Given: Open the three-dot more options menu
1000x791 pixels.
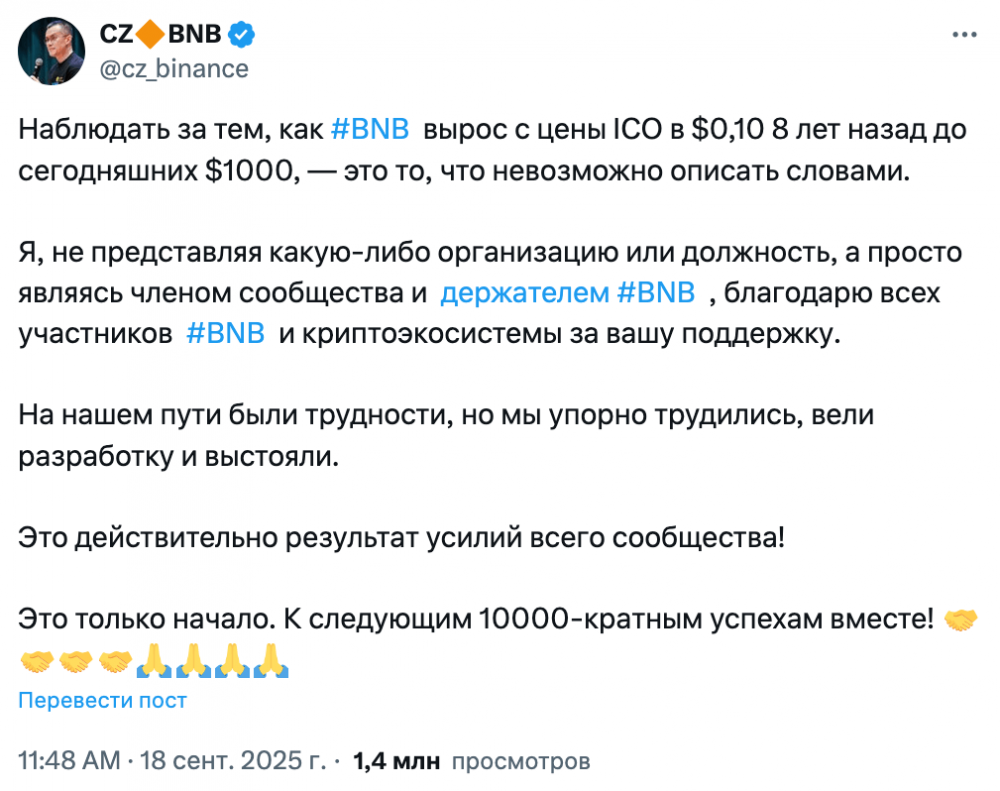Looking at the screenshot, I should [x=963, y=34].
